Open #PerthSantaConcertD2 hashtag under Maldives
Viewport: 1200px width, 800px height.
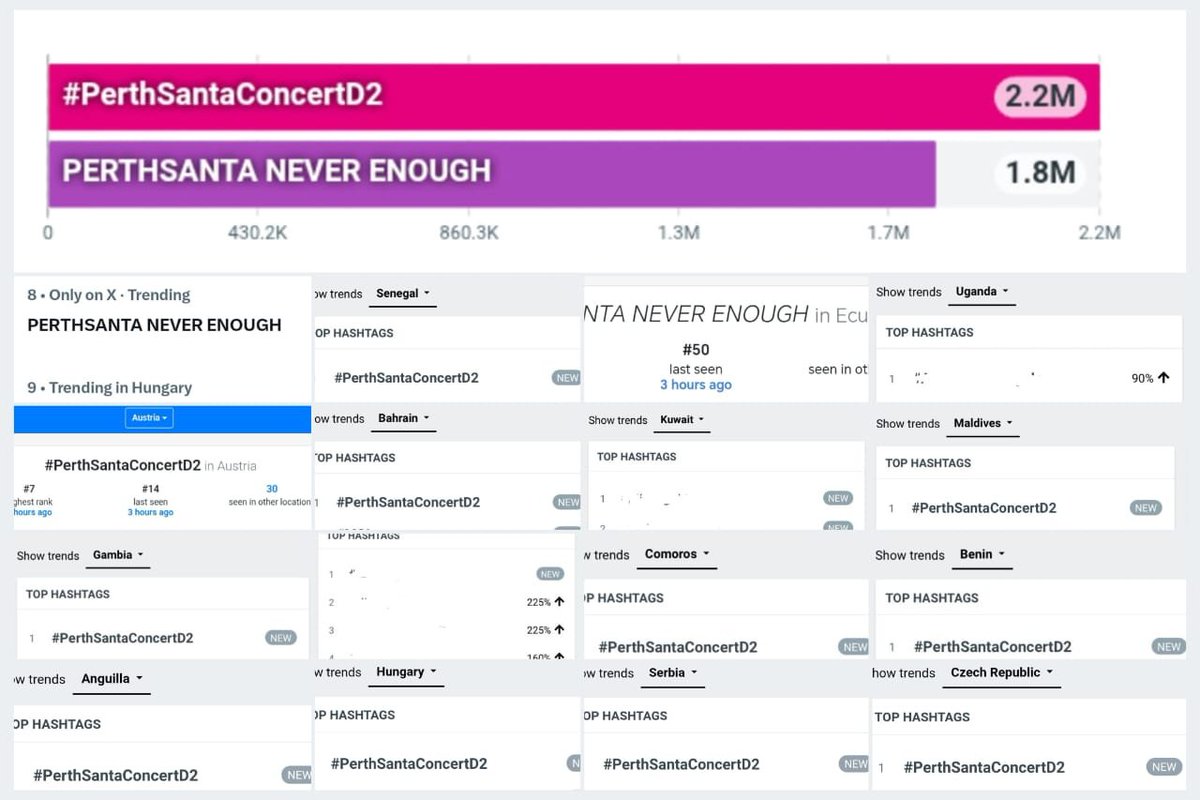coord(984,508)
